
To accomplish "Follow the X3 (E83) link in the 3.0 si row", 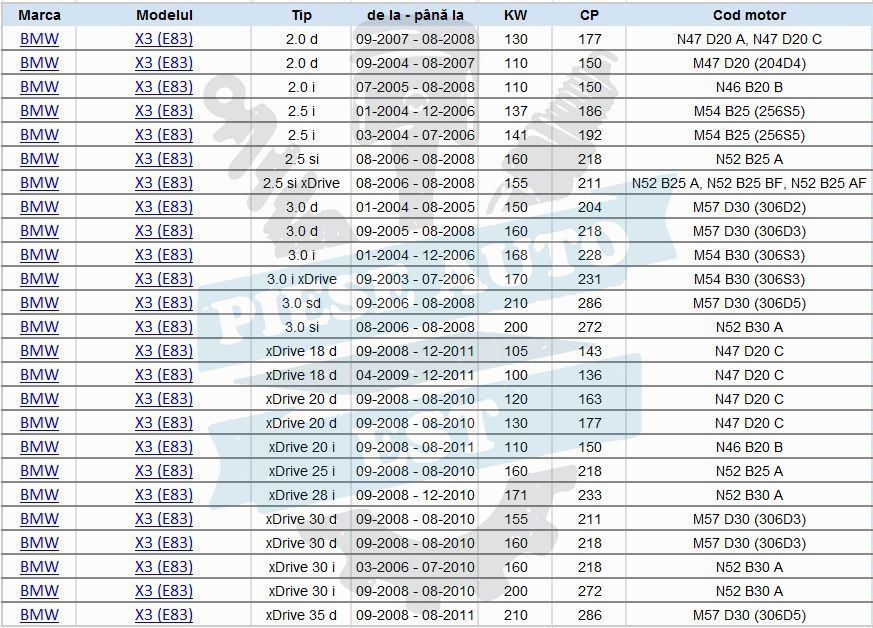I will pyautogui.click(x=164, y=327).
